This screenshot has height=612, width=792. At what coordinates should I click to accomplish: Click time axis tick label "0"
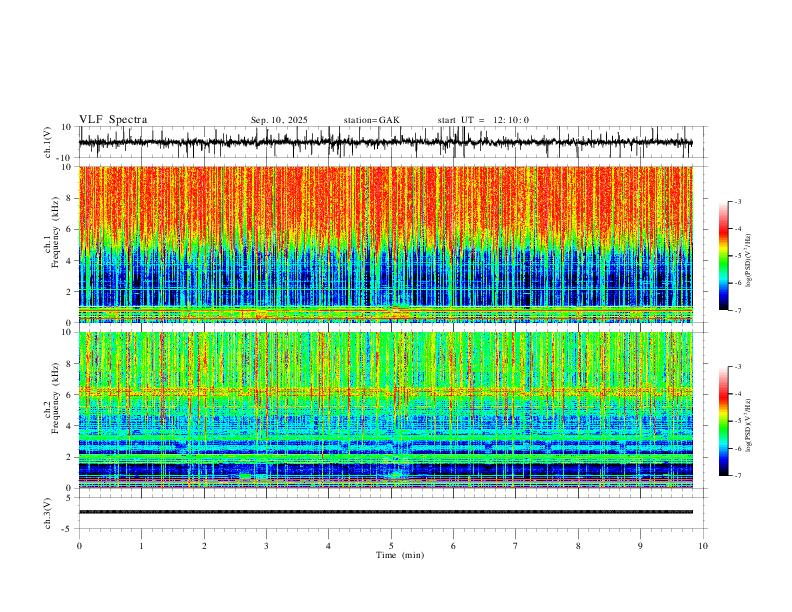pos(79,546)
